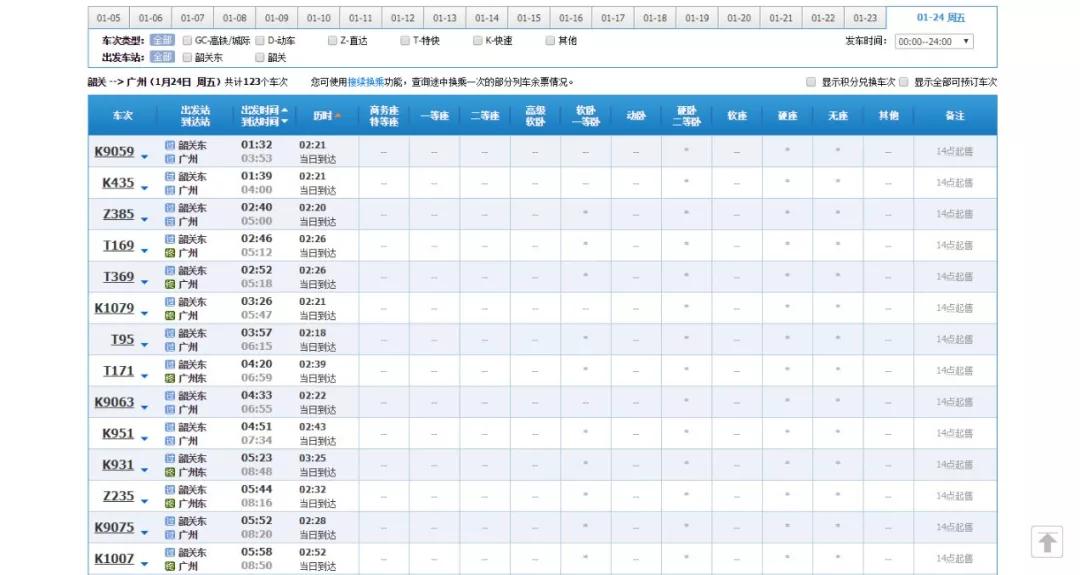Click the green terminal icon beside 广州东 in K931 row
Viewport: 1080px width, 575px height.
(169, 472)
